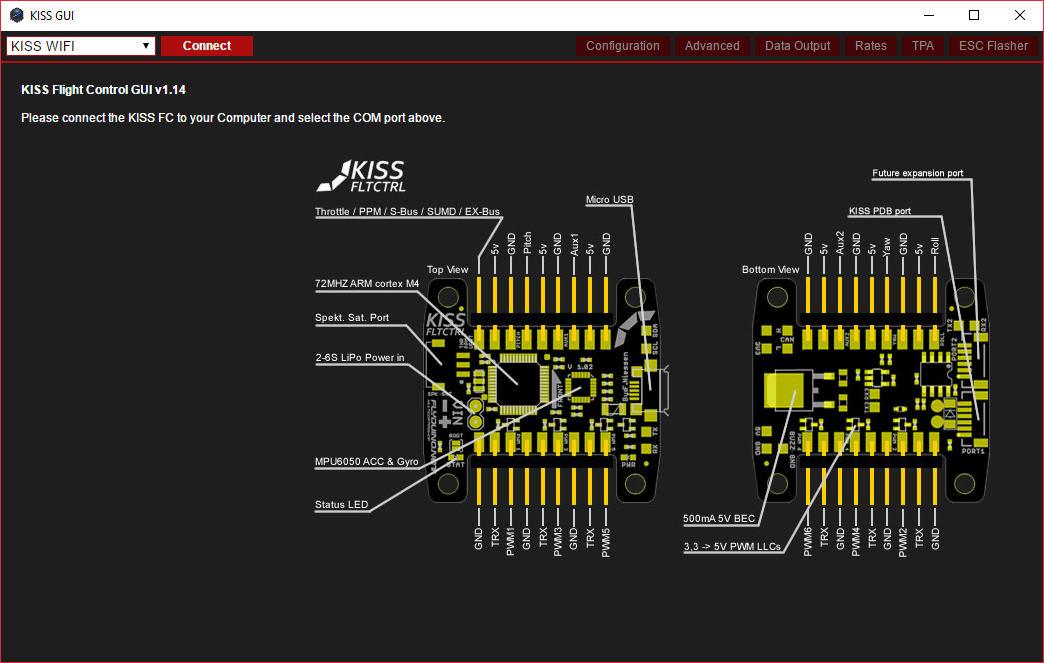Click the "MPU6050 ACC & Gyro" label
Viewport: 1044px width, 663px height.
[x=366, y=462]
